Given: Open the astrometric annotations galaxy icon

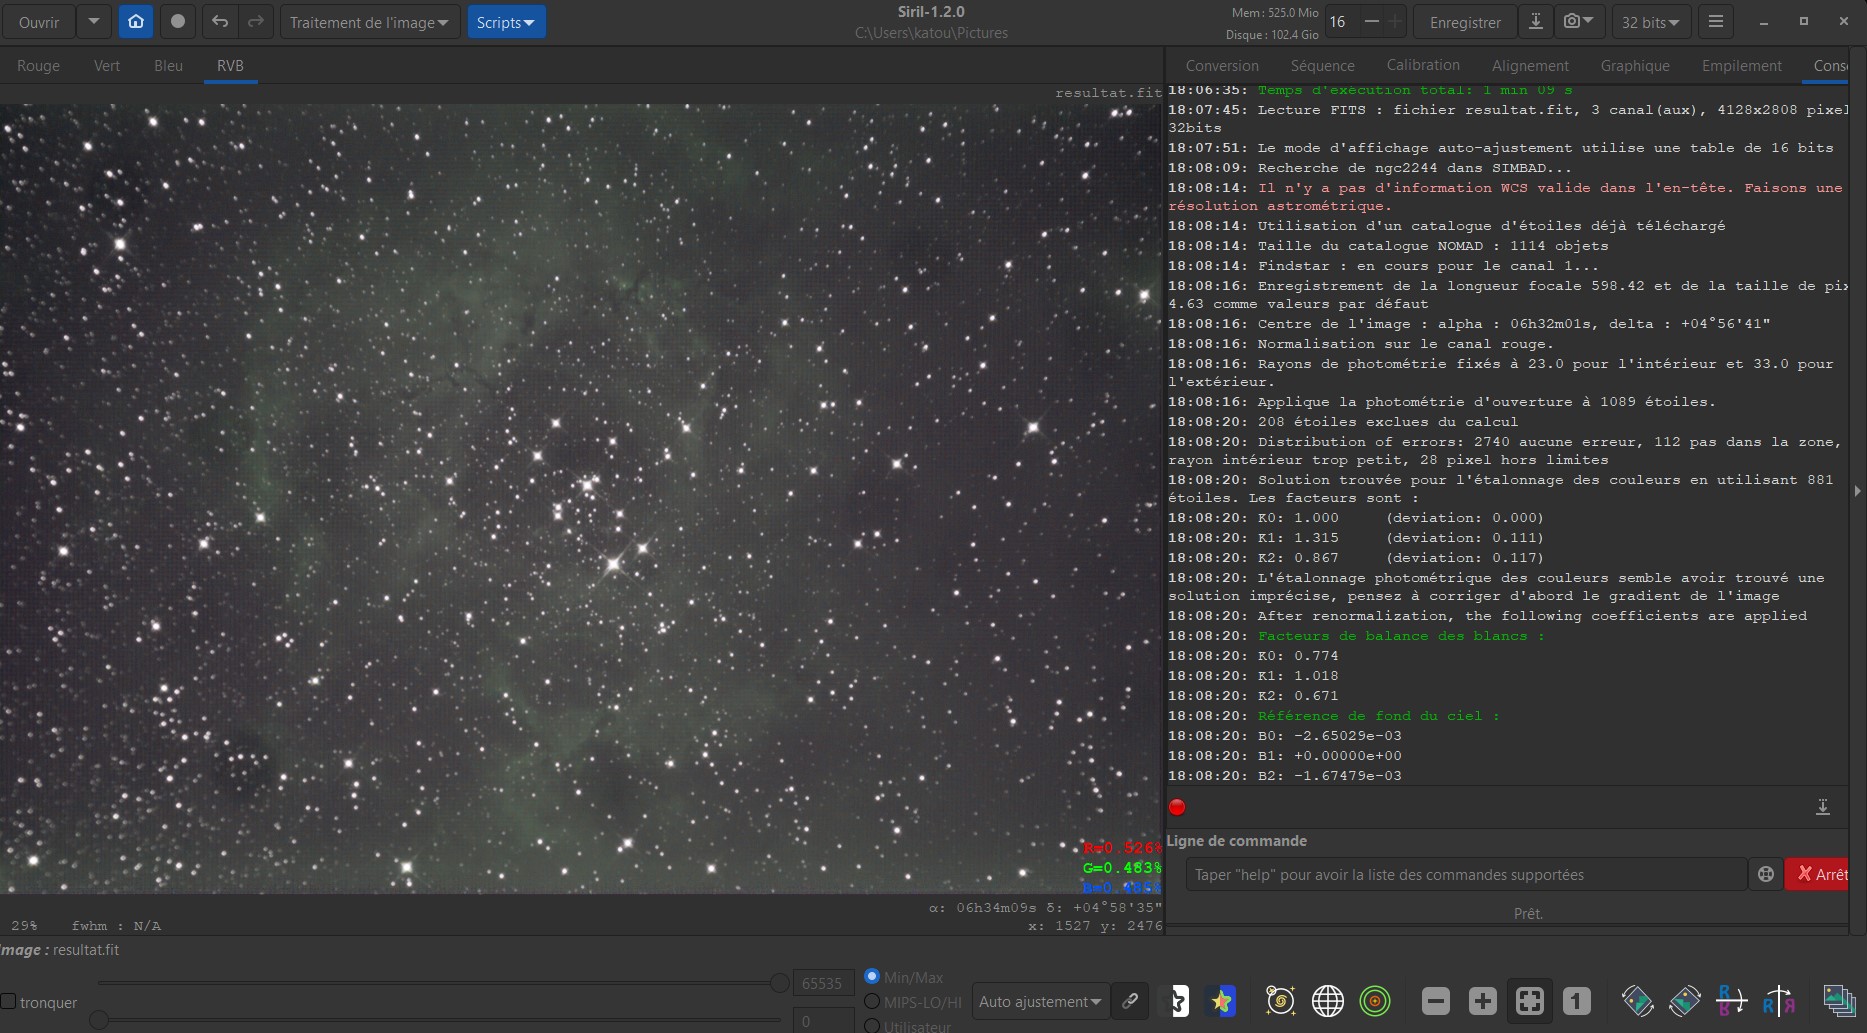Looking at the screenshot, I should (1280, 1001).
